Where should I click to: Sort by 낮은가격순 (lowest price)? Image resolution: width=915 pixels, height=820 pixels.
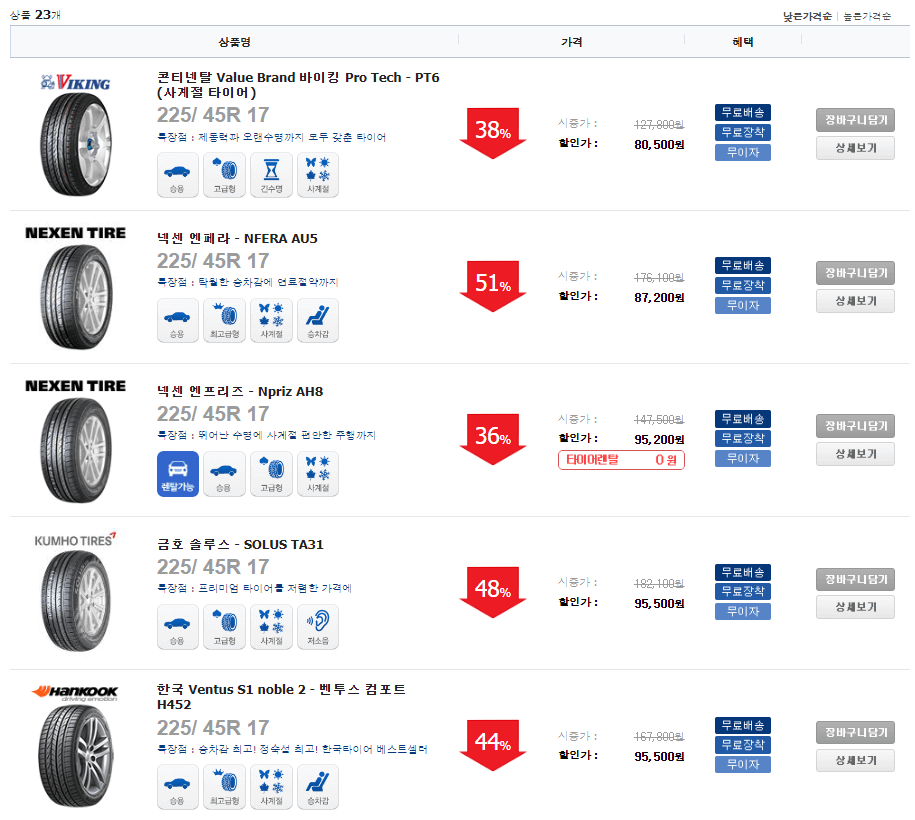coord(806,16)
